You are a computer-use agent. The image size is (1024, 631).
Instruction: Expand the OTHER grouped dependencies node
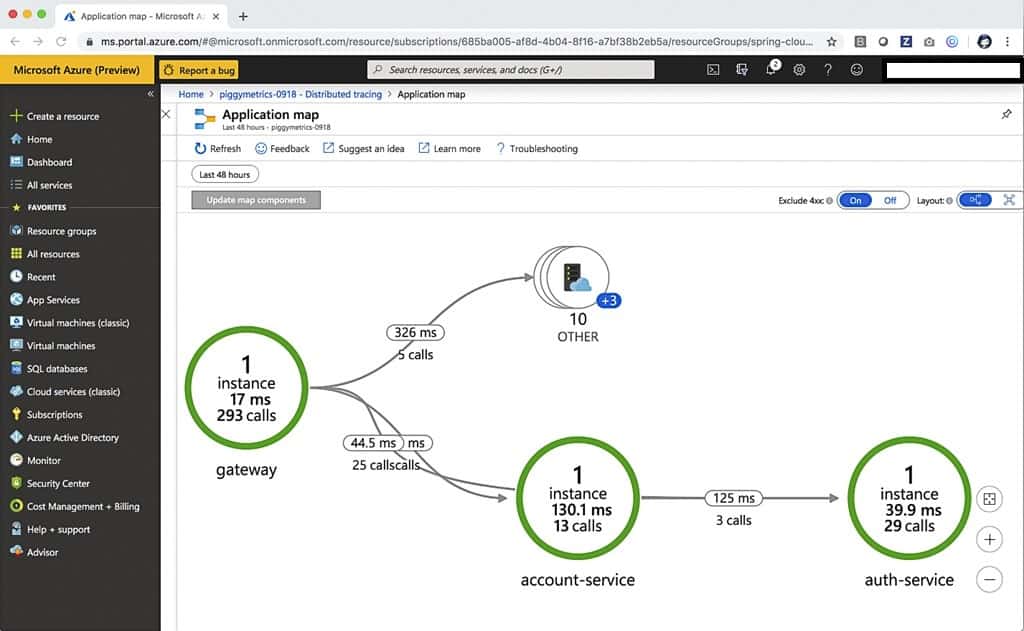(x=572, y=277)
